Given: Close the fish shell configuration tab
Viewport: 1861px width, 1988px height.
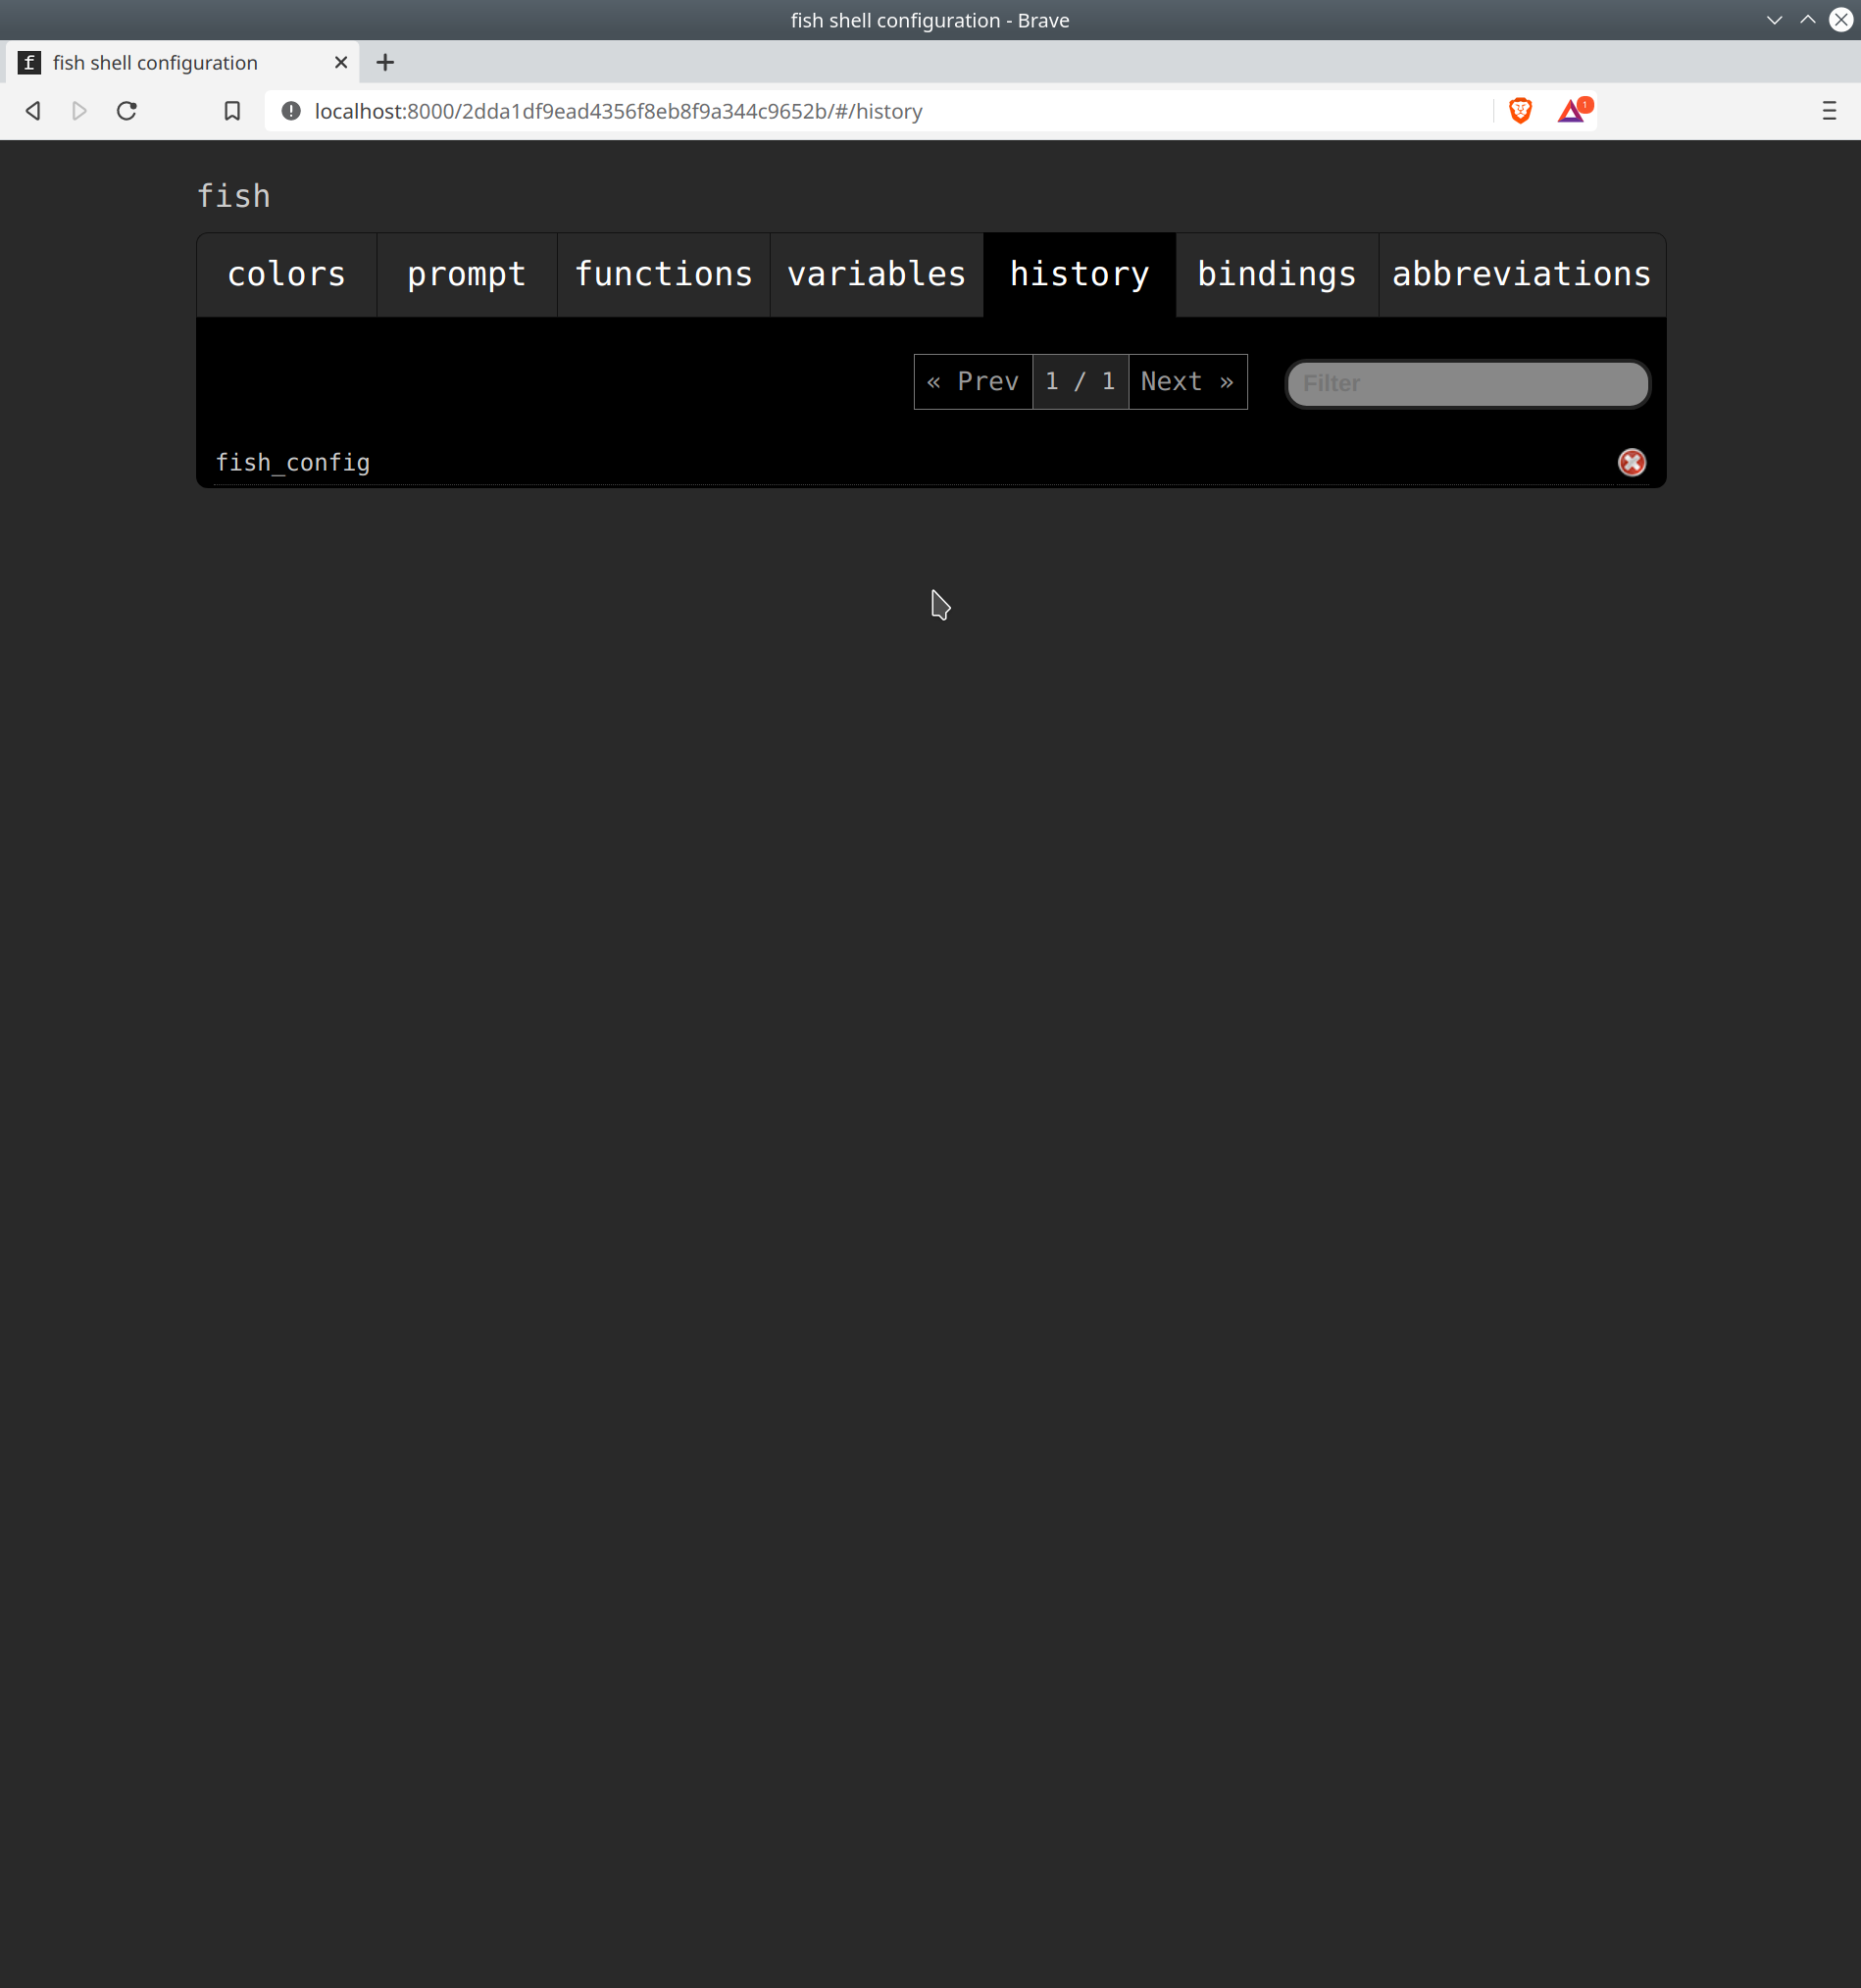Looking at the screenshot, I should pos(341,63).
